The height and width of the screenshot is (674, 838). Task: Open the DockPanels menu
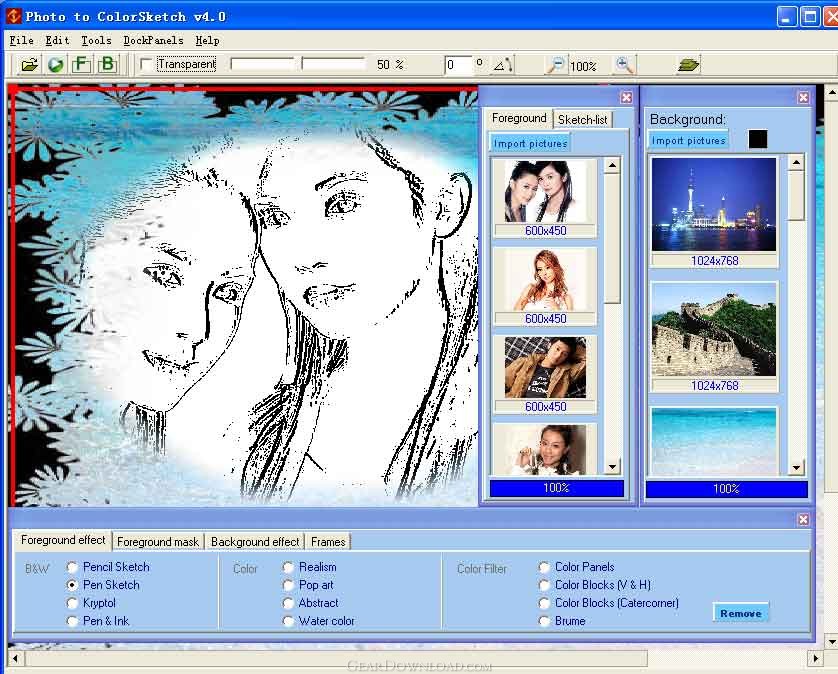point(153,40)
